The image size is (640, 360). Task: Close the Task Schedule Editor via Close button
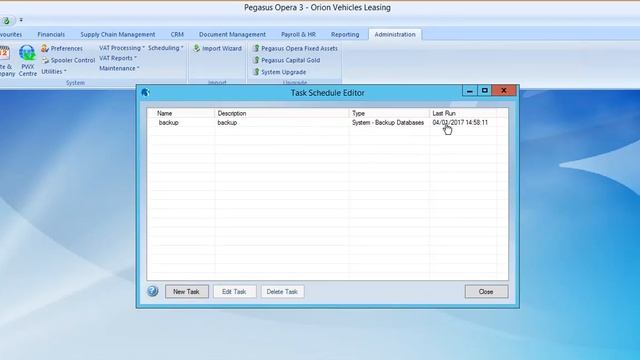coord(486,291)
